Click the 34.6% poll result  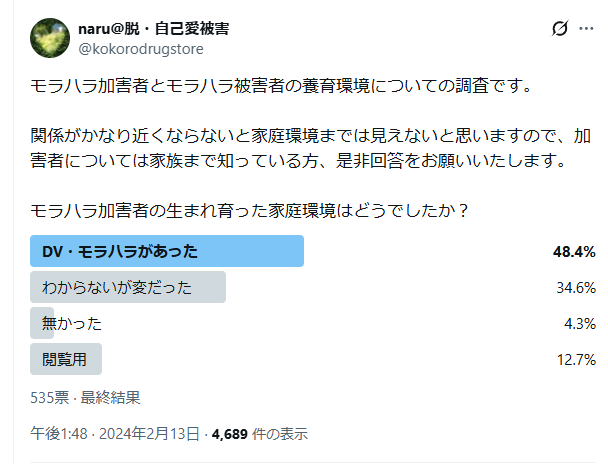point(576,287)
